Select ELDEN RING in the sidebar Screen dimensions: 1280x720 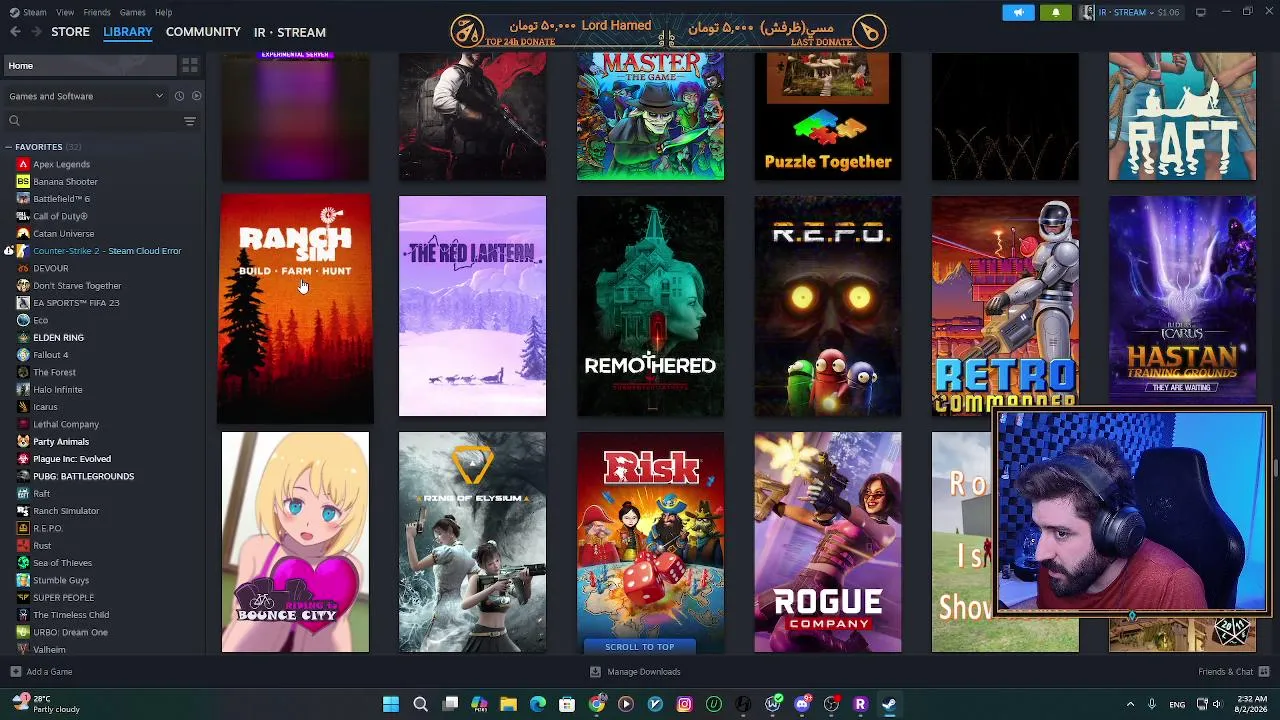(58, 338)
